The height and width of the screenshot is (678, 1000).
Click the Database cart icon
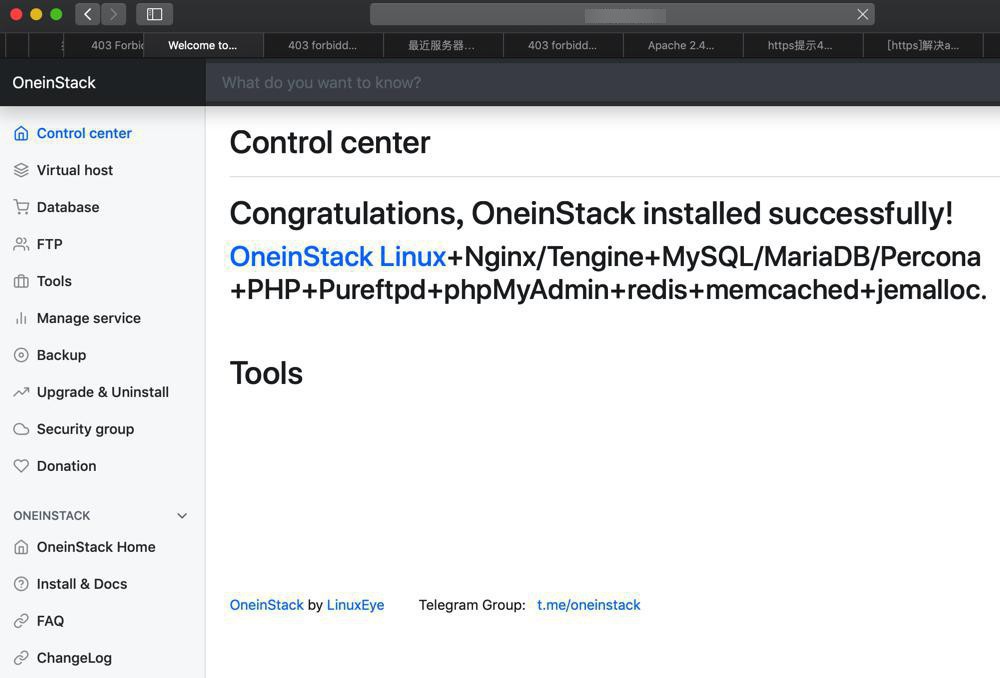click(21, 207)
